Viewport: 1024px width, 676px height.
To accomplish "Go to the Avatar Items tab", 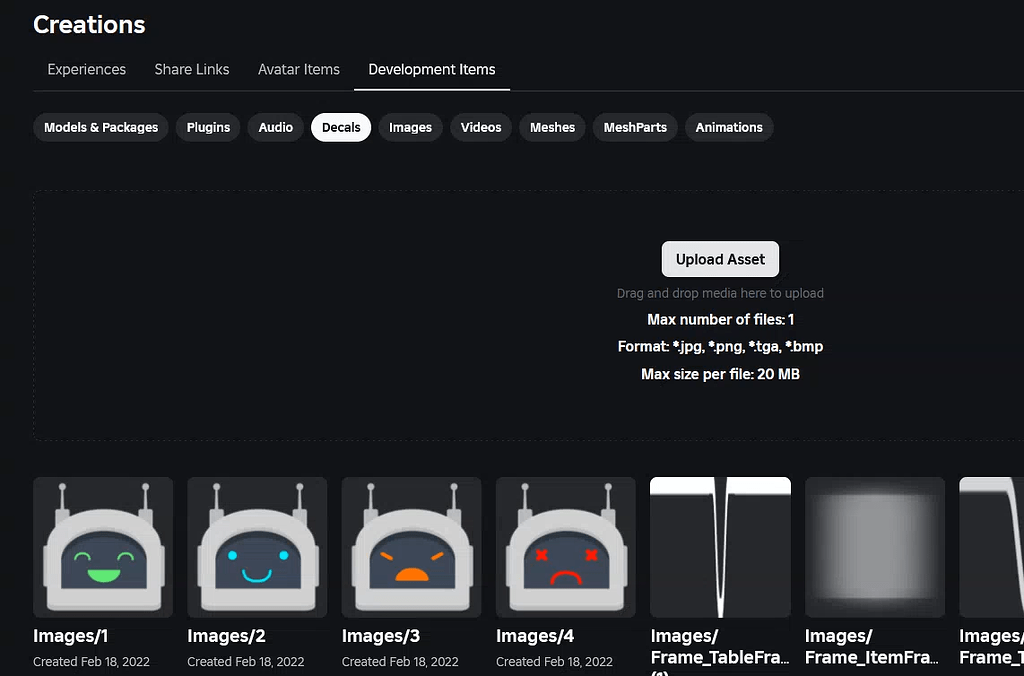I will 298,69.
